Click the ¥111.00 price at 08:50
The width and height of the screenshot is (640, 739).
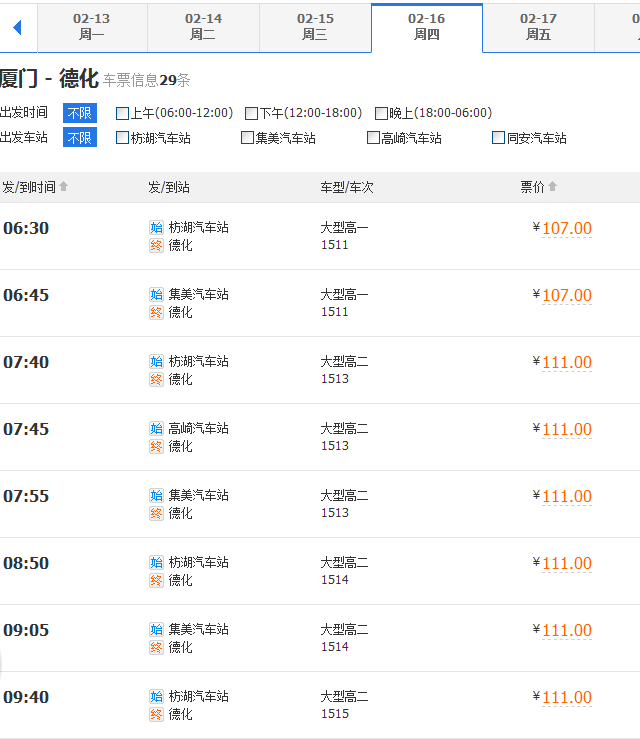(x=562, y=563)
